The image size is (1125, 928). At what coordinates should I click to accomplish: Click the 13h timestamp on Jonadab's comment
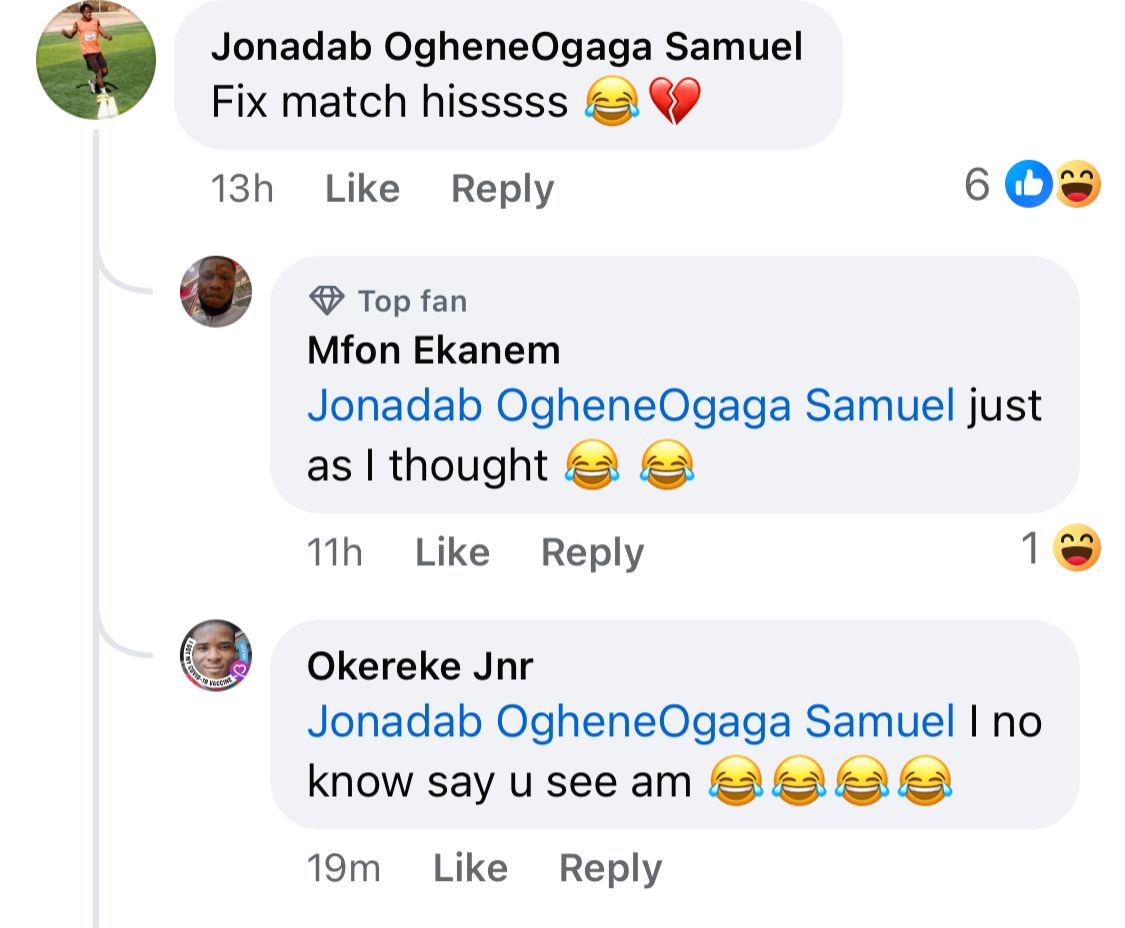(x=242, y=188)
